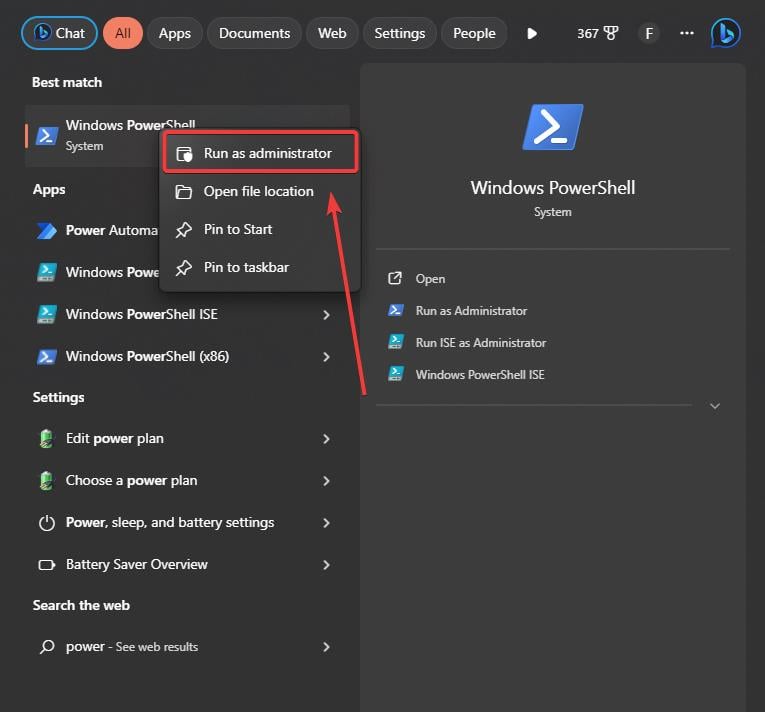Click the Windows PowerShell (x86) icon
Viewport: 765px width, 712px height.
47,357
